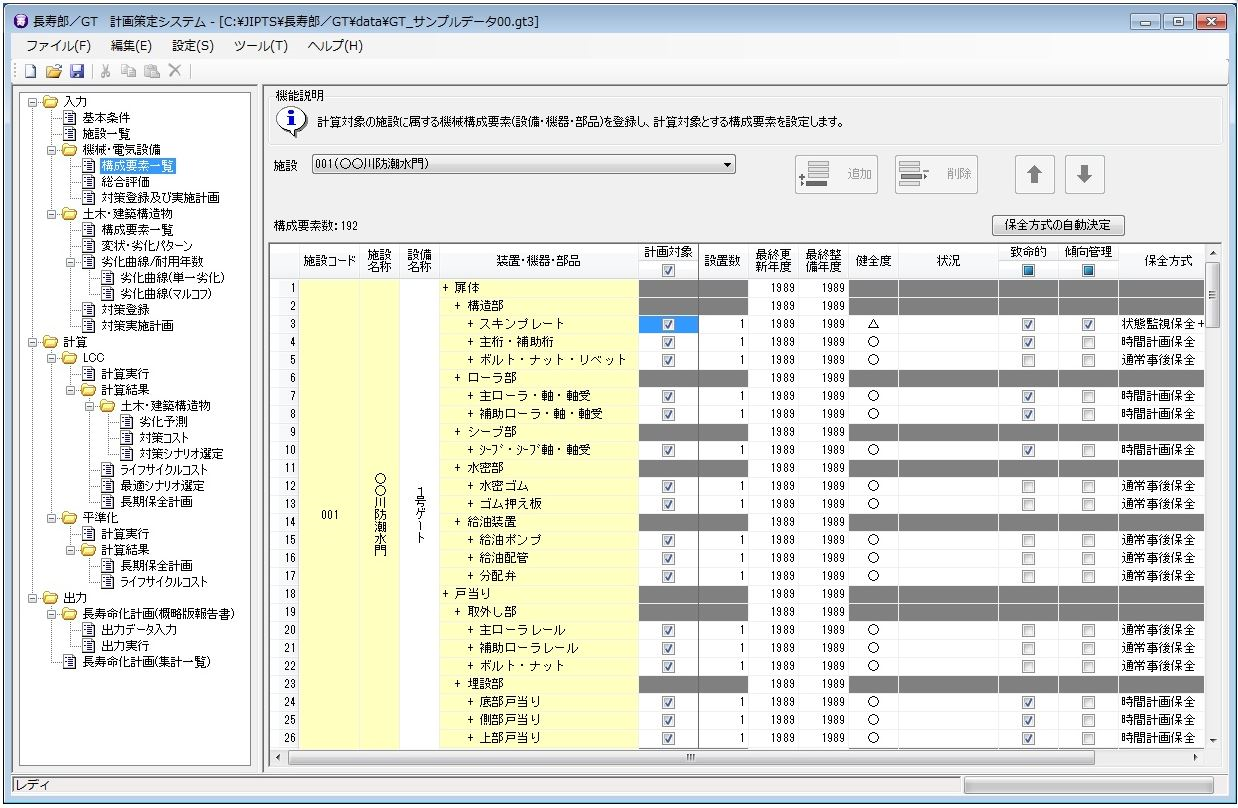
Task: Toggle the 計画対象 header checkbox
Action: coord(668,270)
